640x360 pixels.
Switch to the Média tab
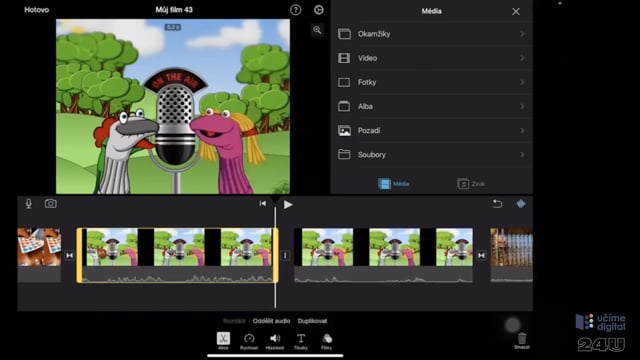[393, 184]
